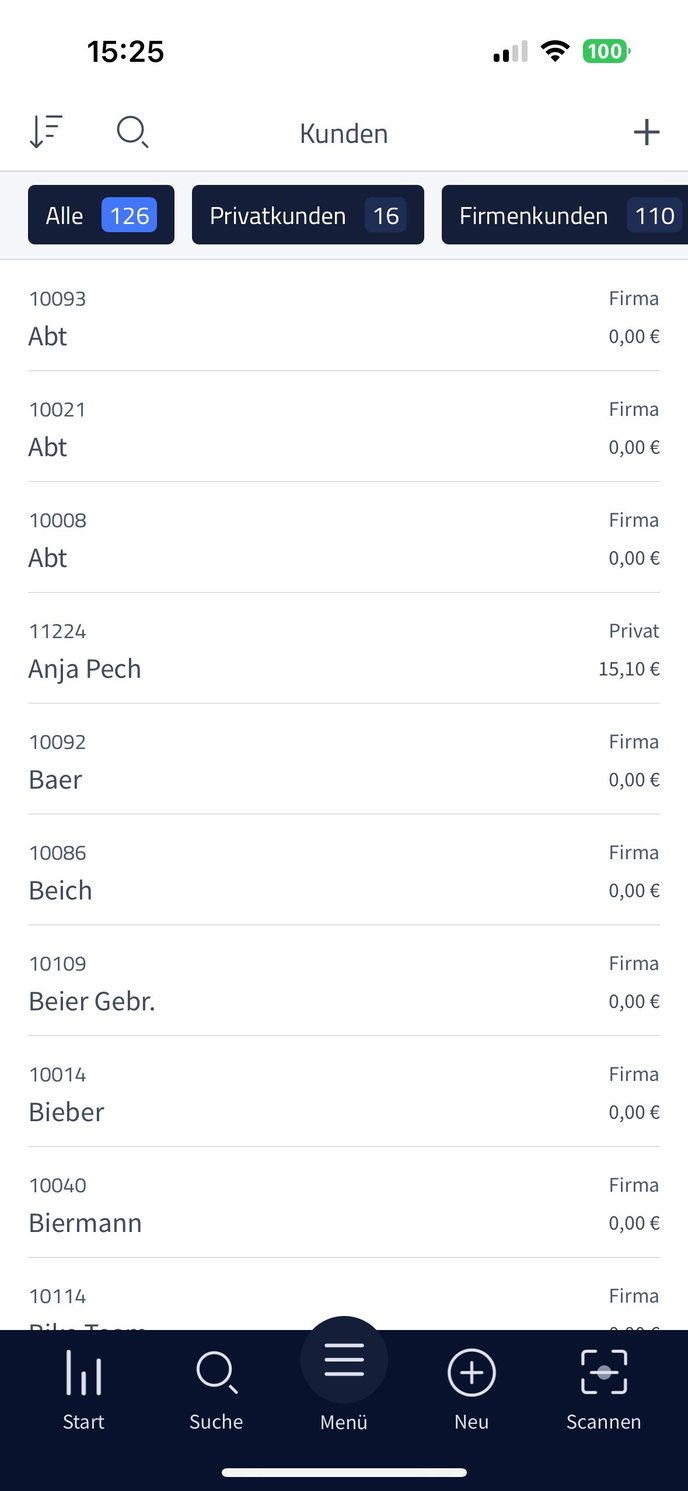Open customer Anja Pech
The height and width of the screenshot is (1491, 688).
point(344,648)
